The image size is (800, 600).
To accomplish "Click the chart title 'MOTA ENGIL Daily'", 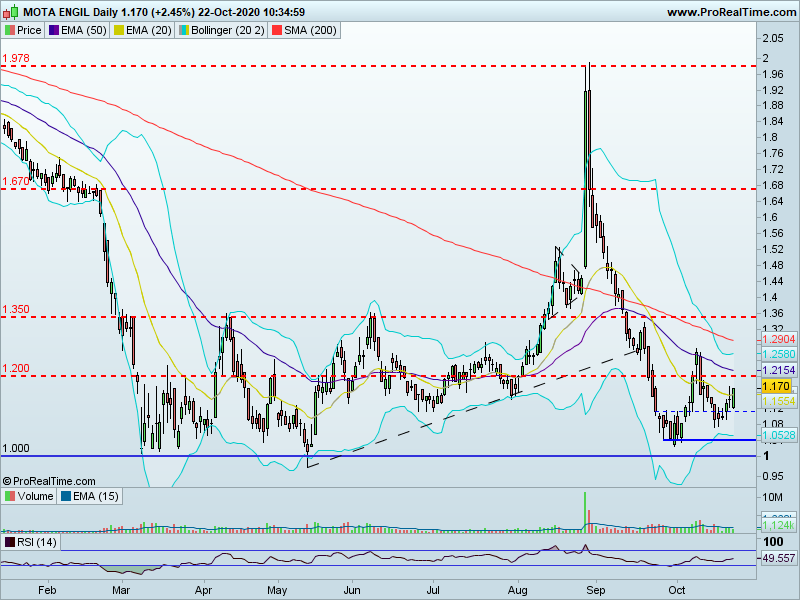I will [71, 12].
